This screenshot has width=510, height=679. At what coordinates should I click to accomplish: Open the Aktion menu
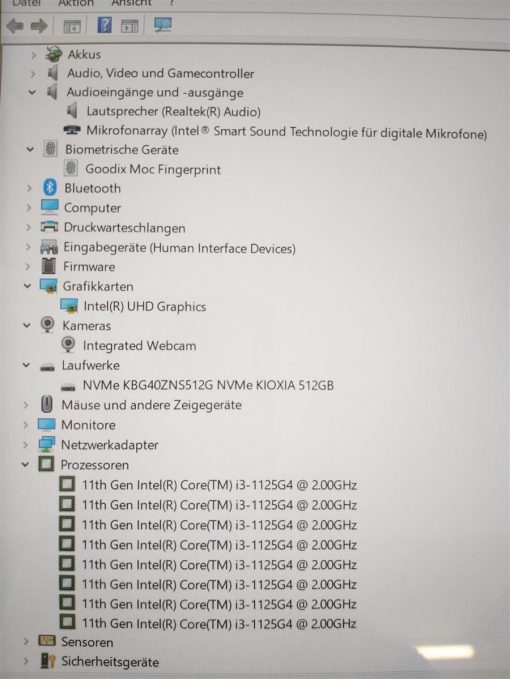75,3
